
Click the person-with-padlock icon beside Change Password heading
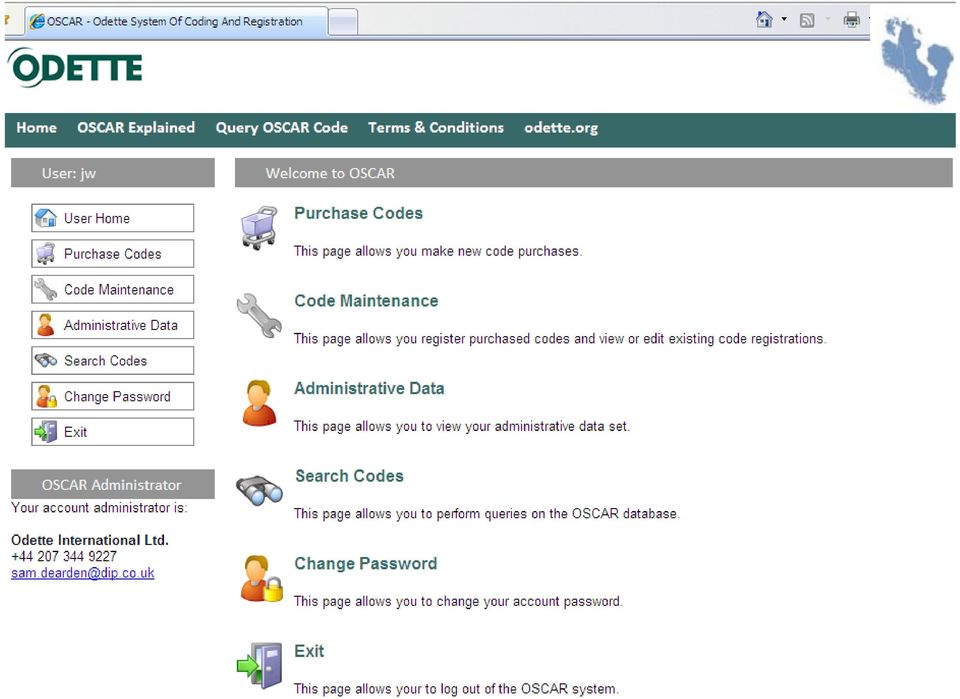pos(261,578)
